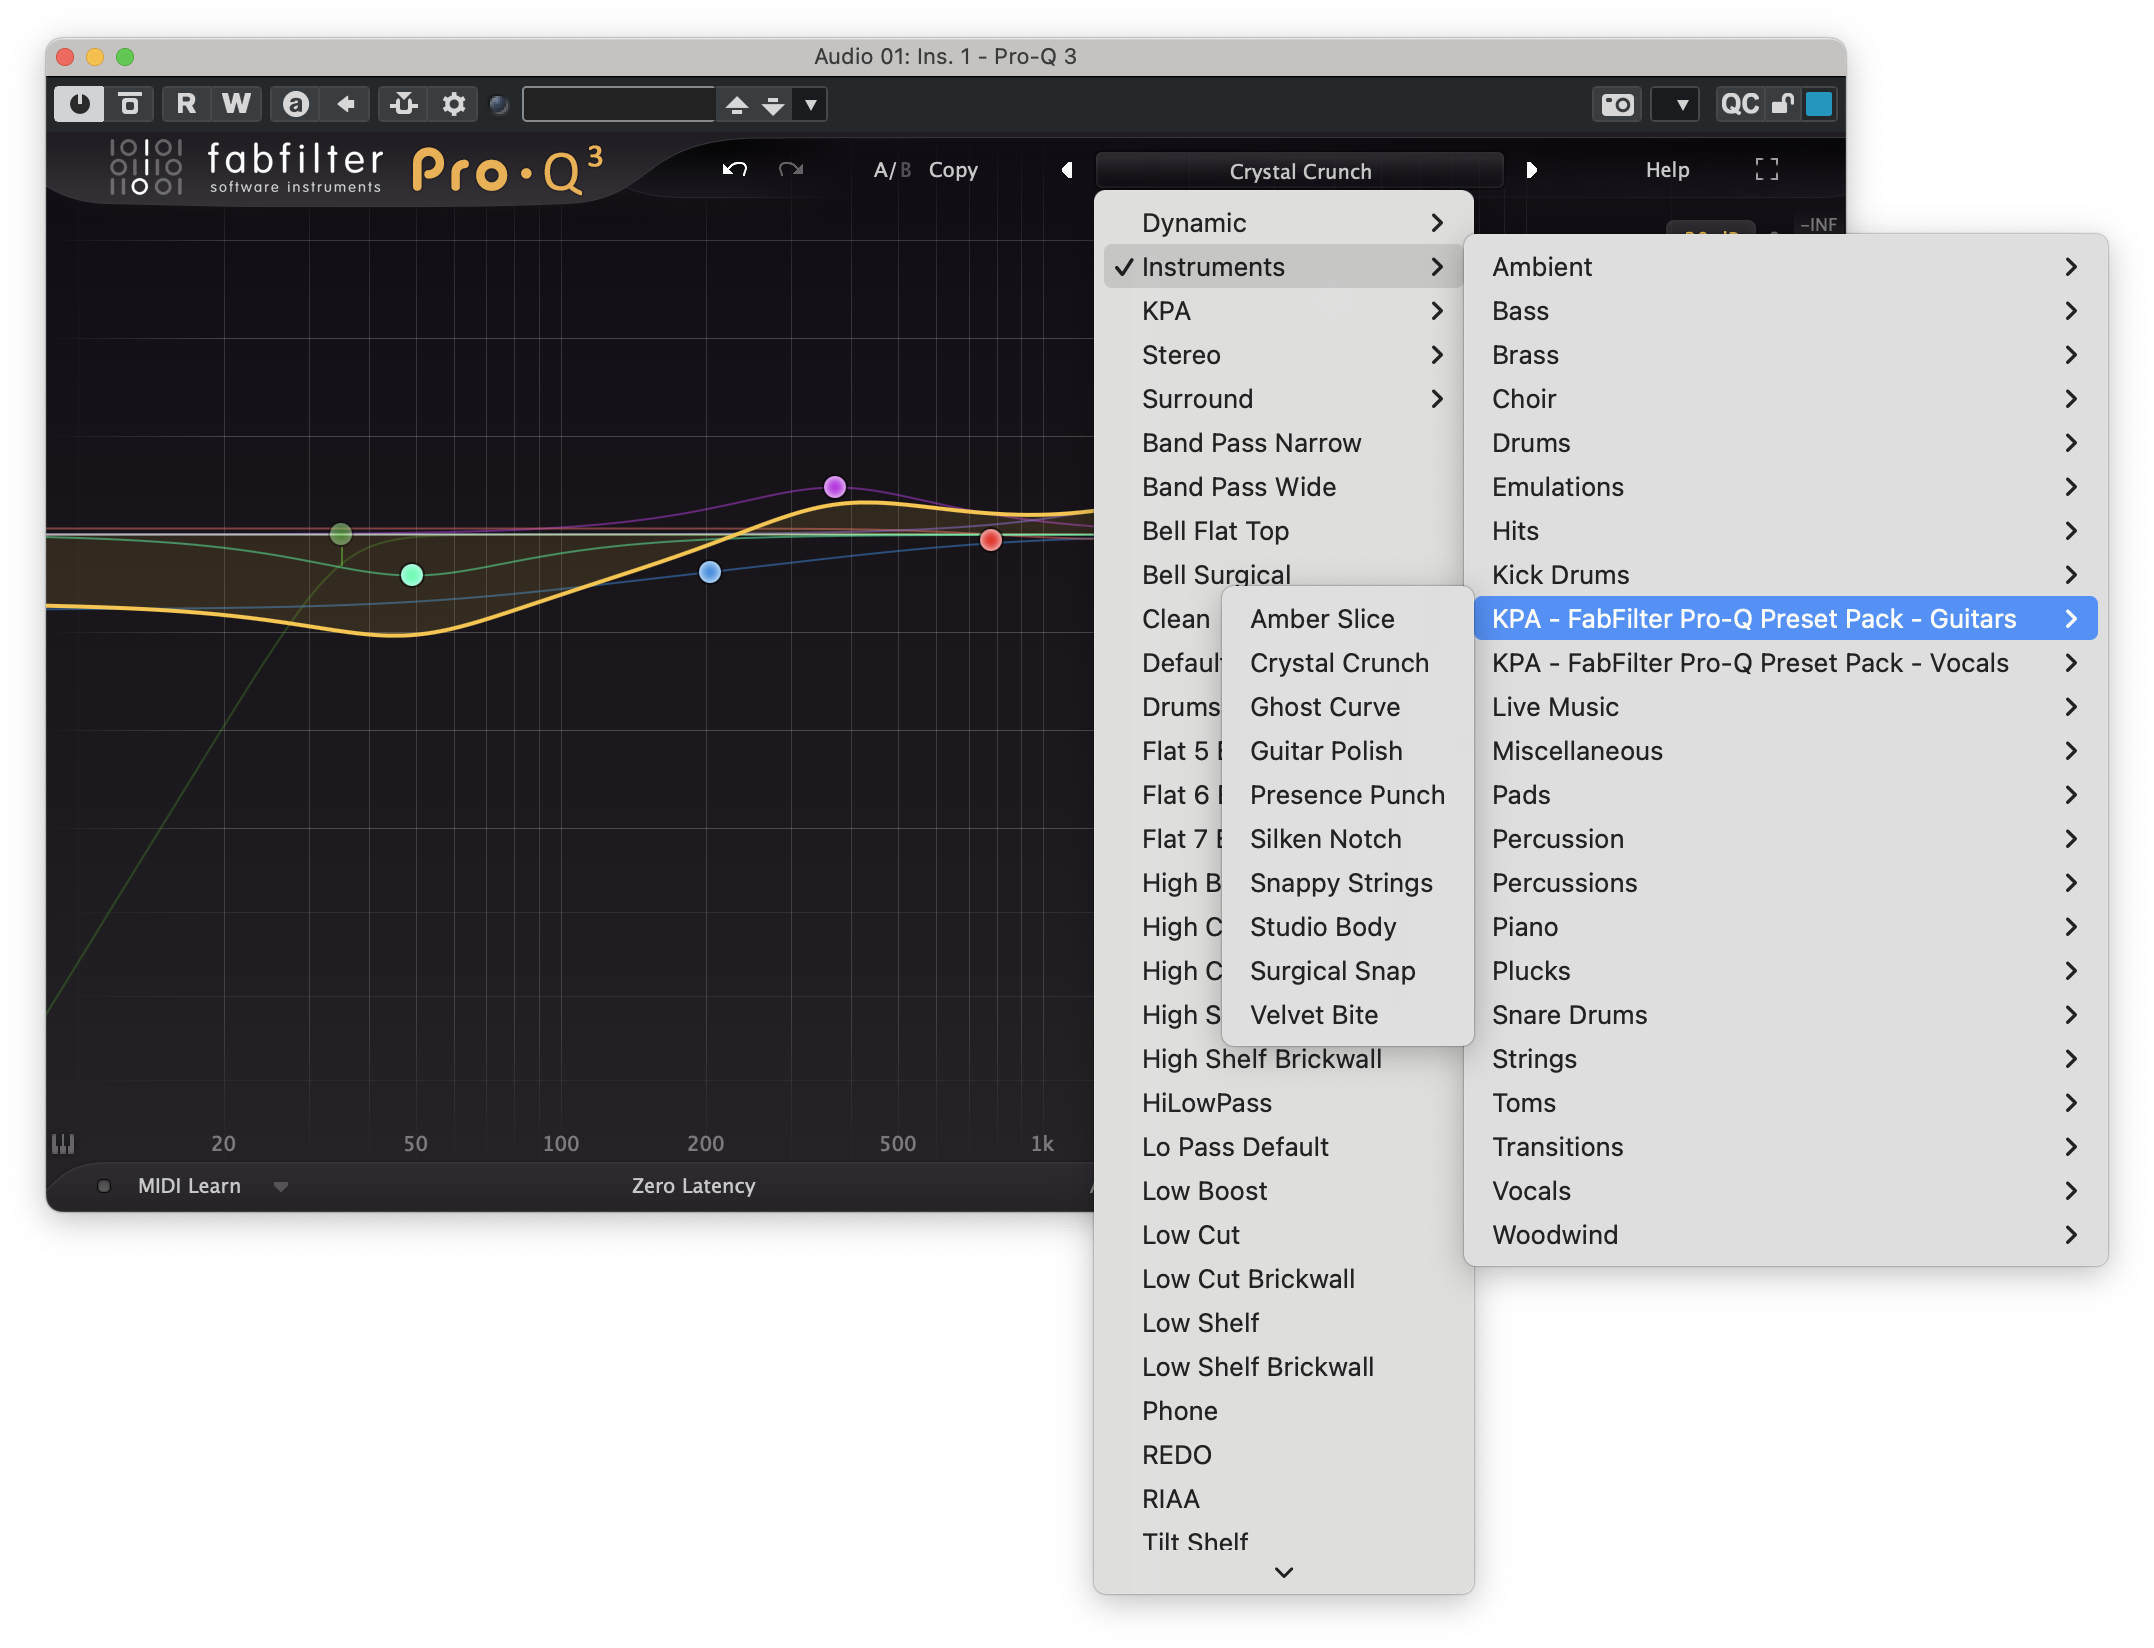Click the Copy button
This screenshot has width=2154, height=1648.
[x=952, y=170]
